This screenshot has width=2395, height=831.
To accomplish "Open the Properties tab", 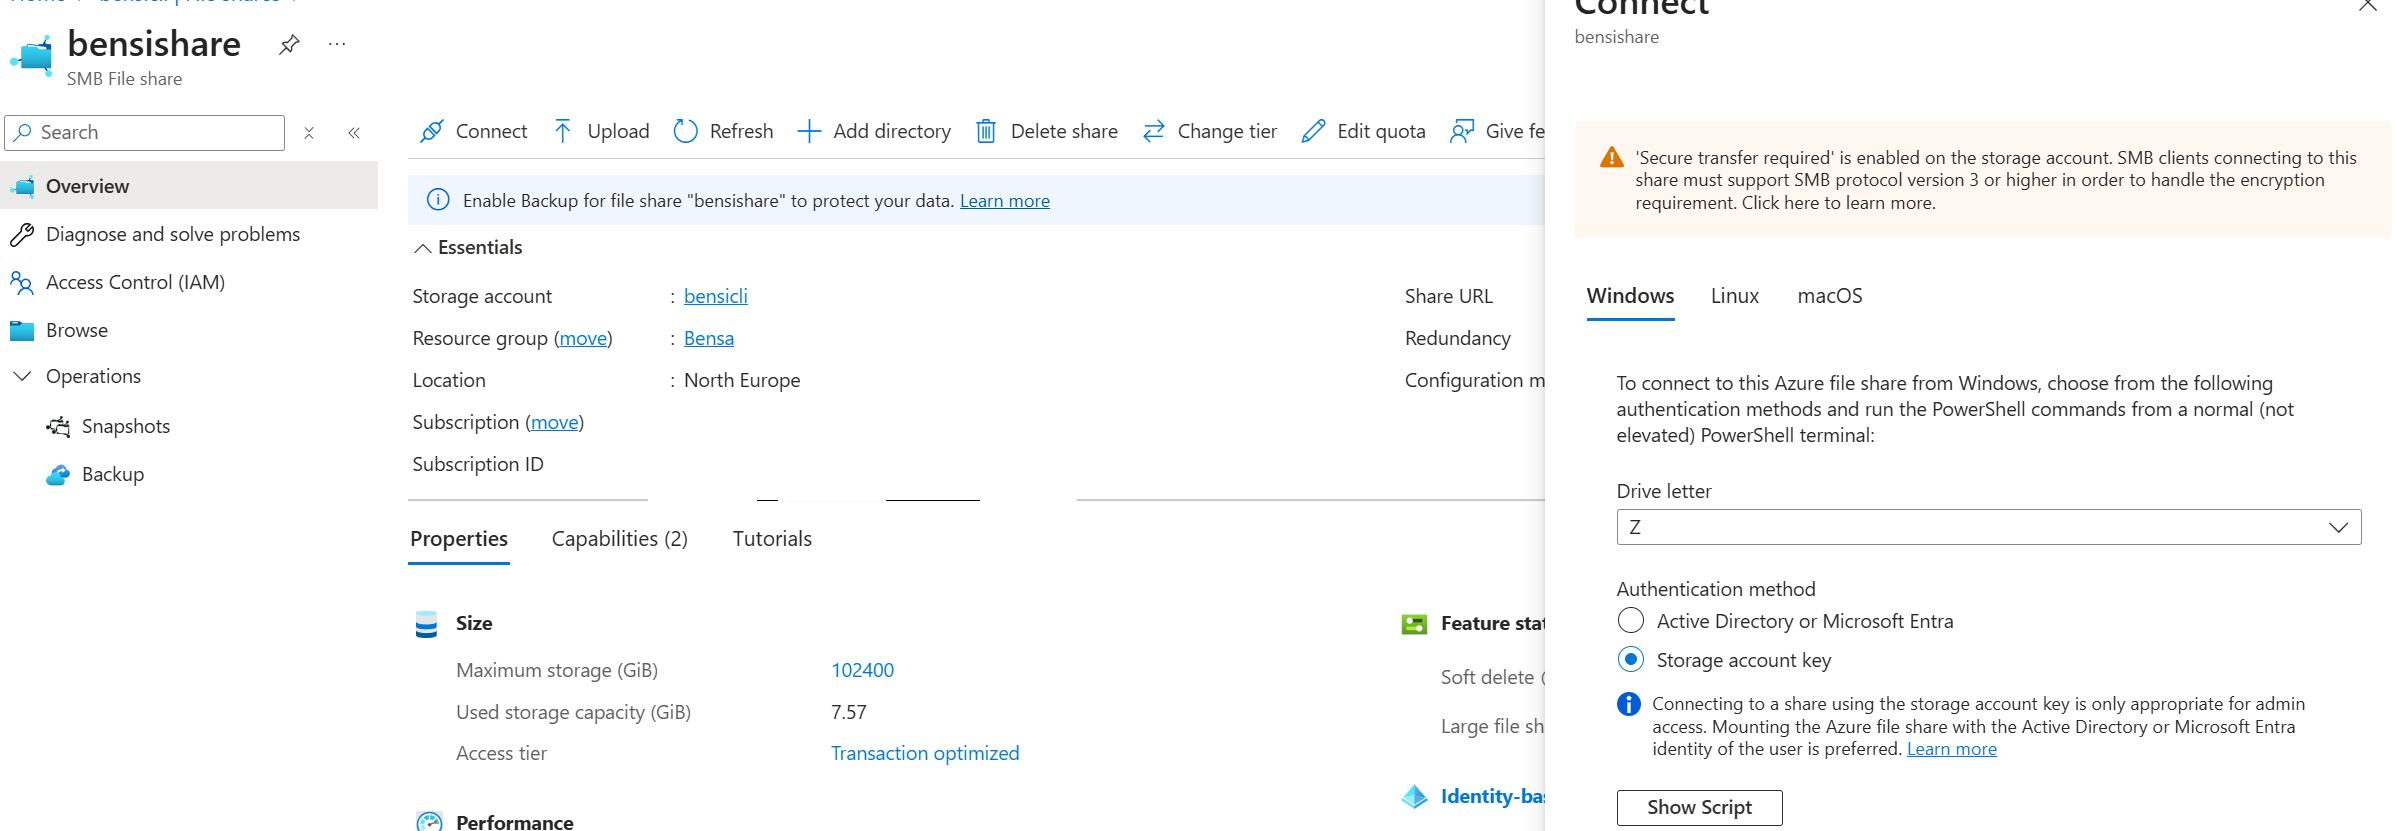I will click(x=459, y=539).
